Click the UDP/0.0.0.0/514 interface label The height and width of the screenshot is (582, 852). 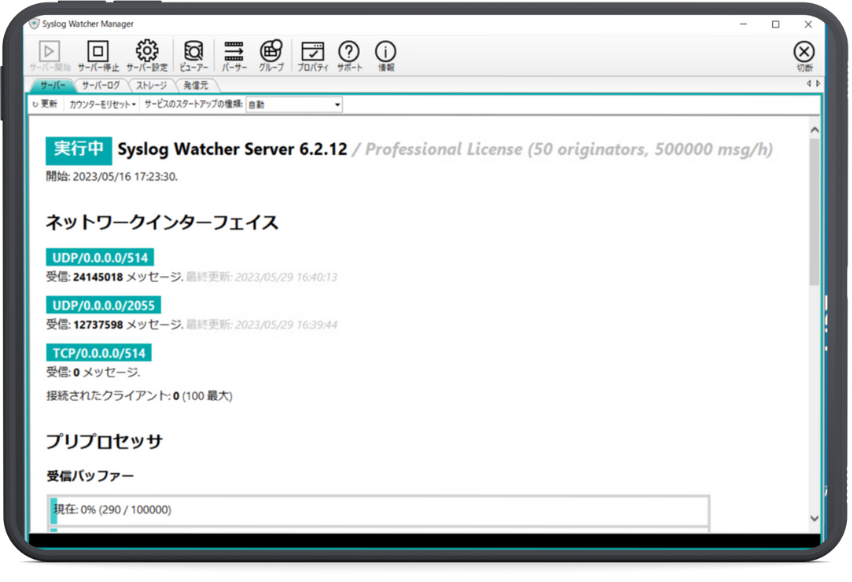click(100, 258)
